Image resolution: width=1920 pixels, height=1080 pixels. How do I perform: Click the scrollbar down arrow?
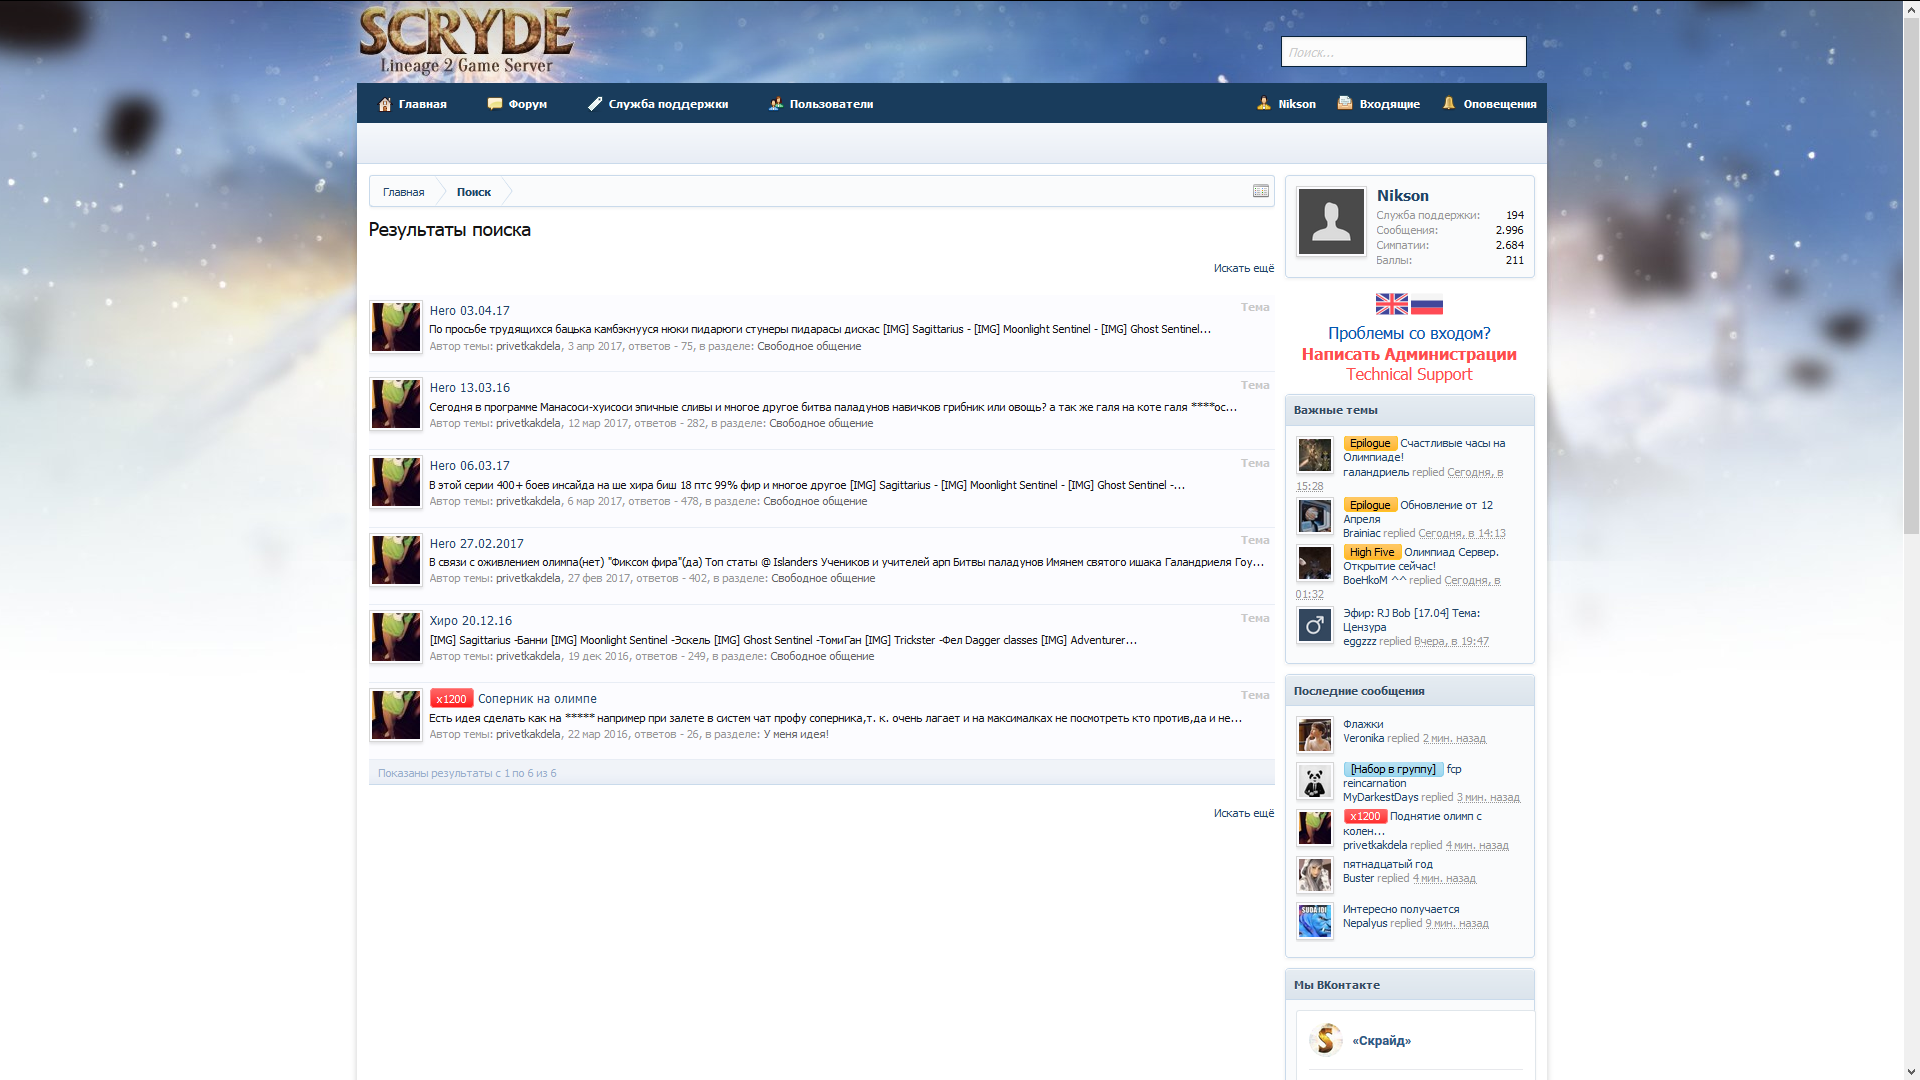click(x=1911, y=1072)
